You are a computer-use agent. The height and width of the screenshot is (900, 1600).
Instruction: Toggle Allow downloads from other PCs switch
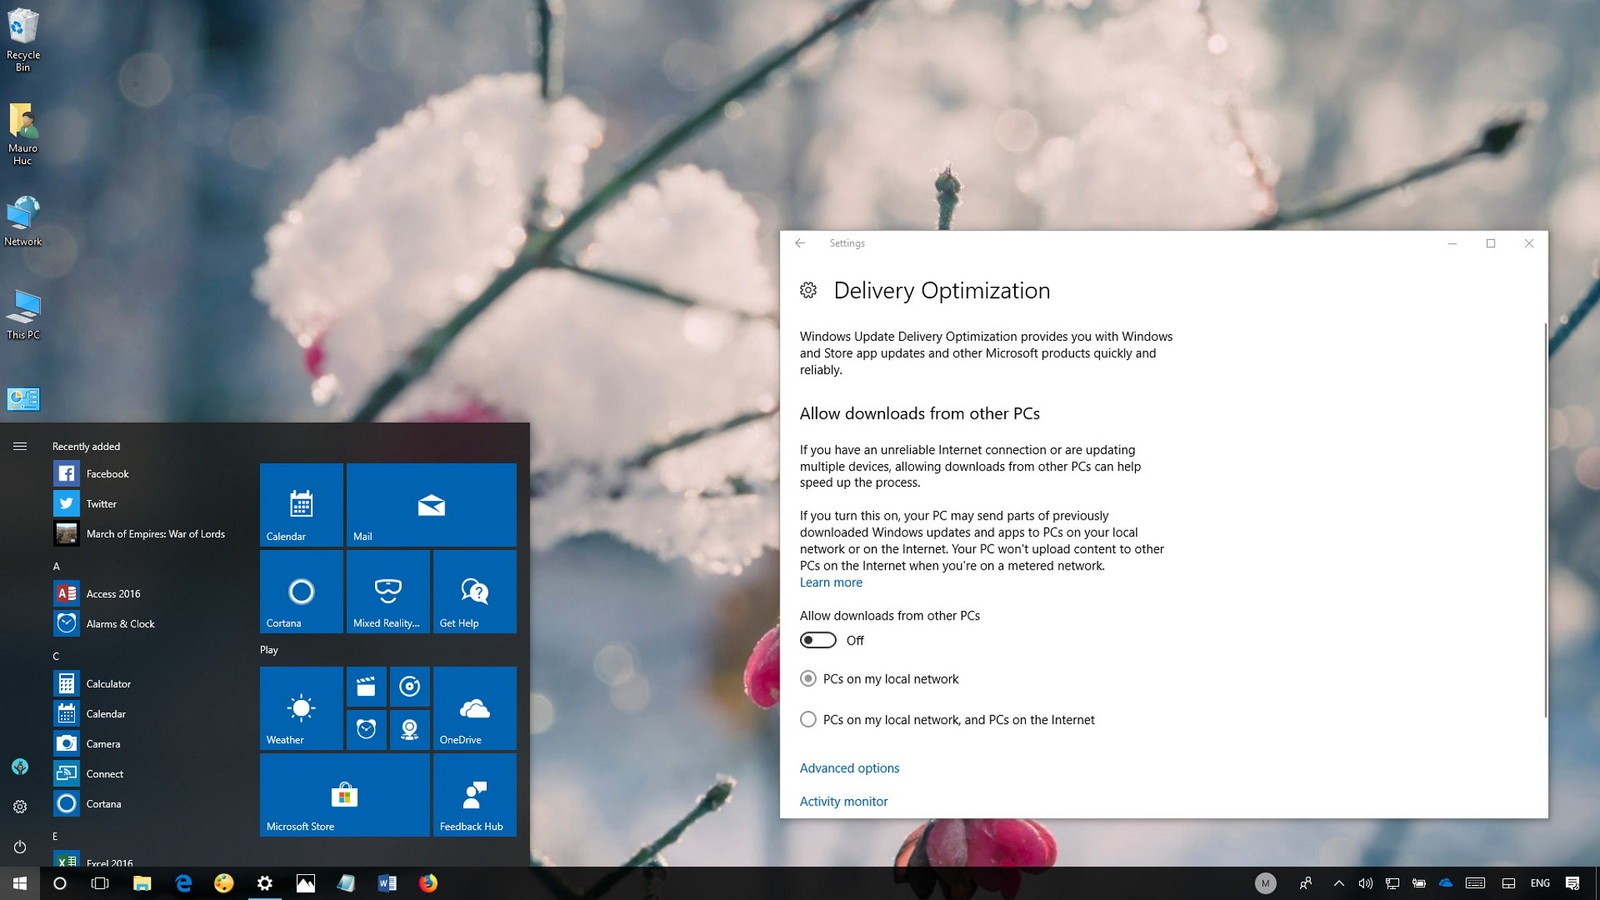point(818,640)
